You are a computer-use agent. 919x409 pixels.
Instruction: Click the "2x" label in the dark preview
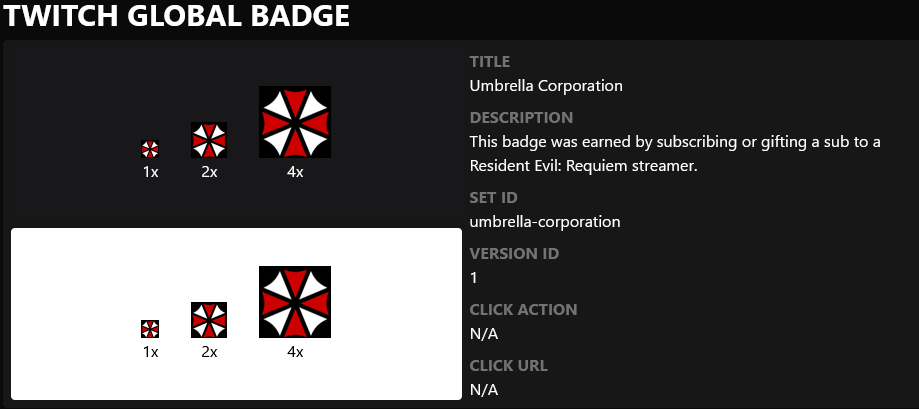point(209,172)
